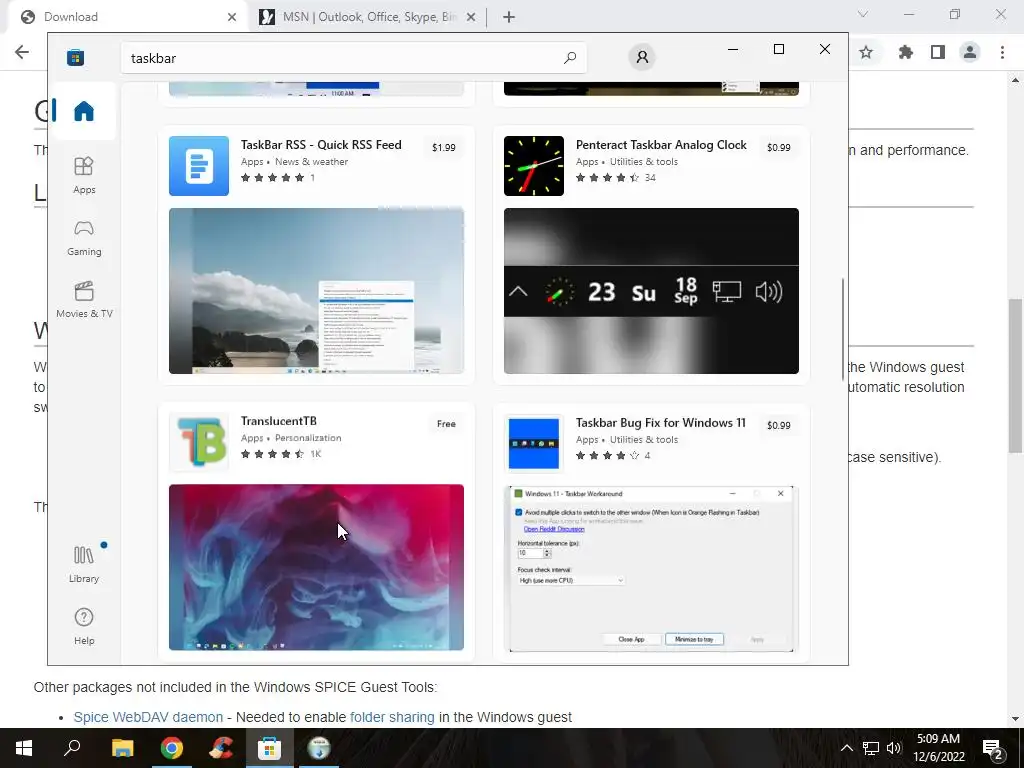
Task: Click the Penteract Analog Clock app icon
Action: pyautogui.click(x=534, y=166)
